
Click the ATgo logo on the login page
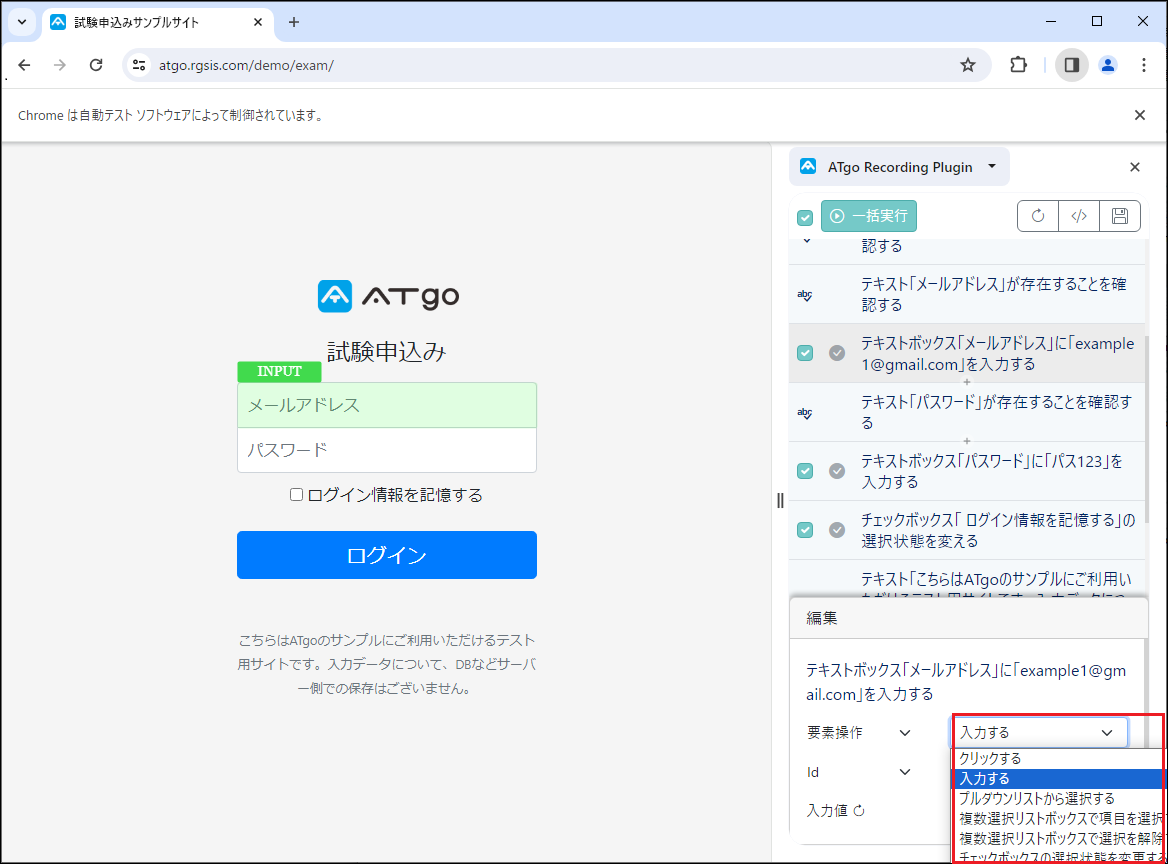pos(387,296)
